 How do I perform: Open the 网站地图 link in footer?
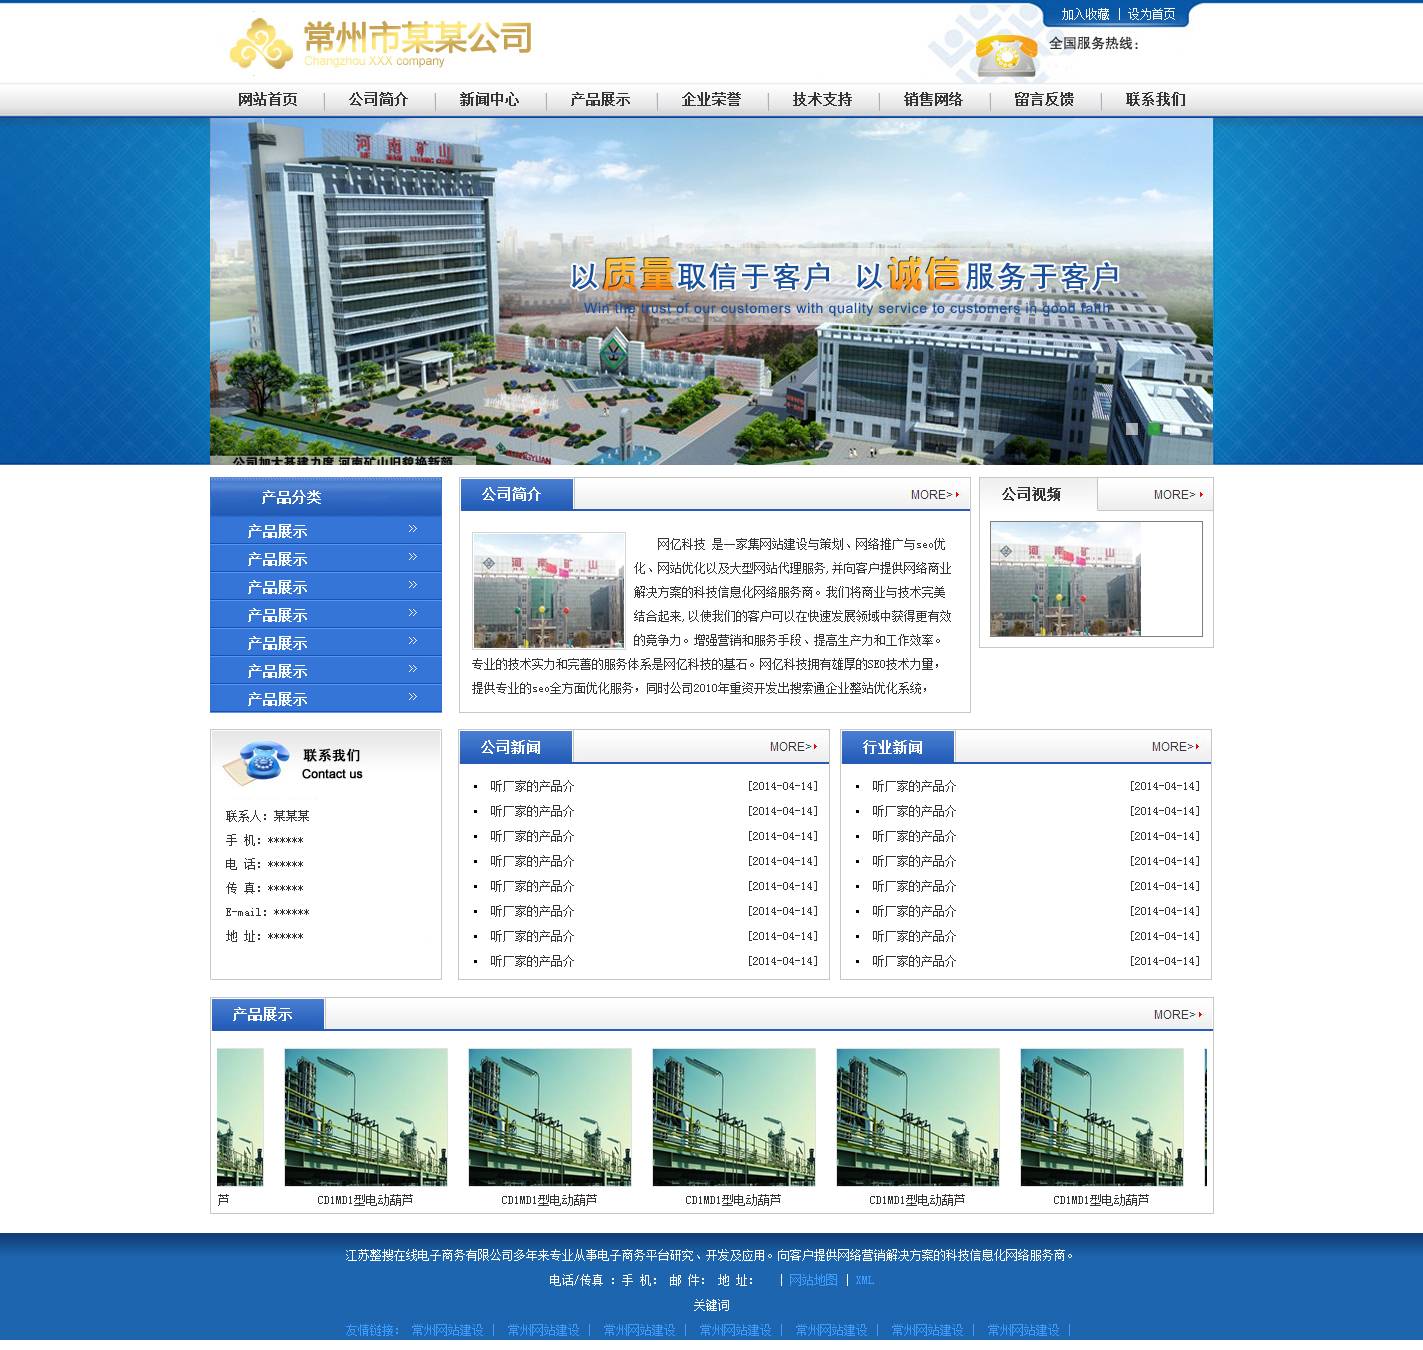coord(813,1280)
